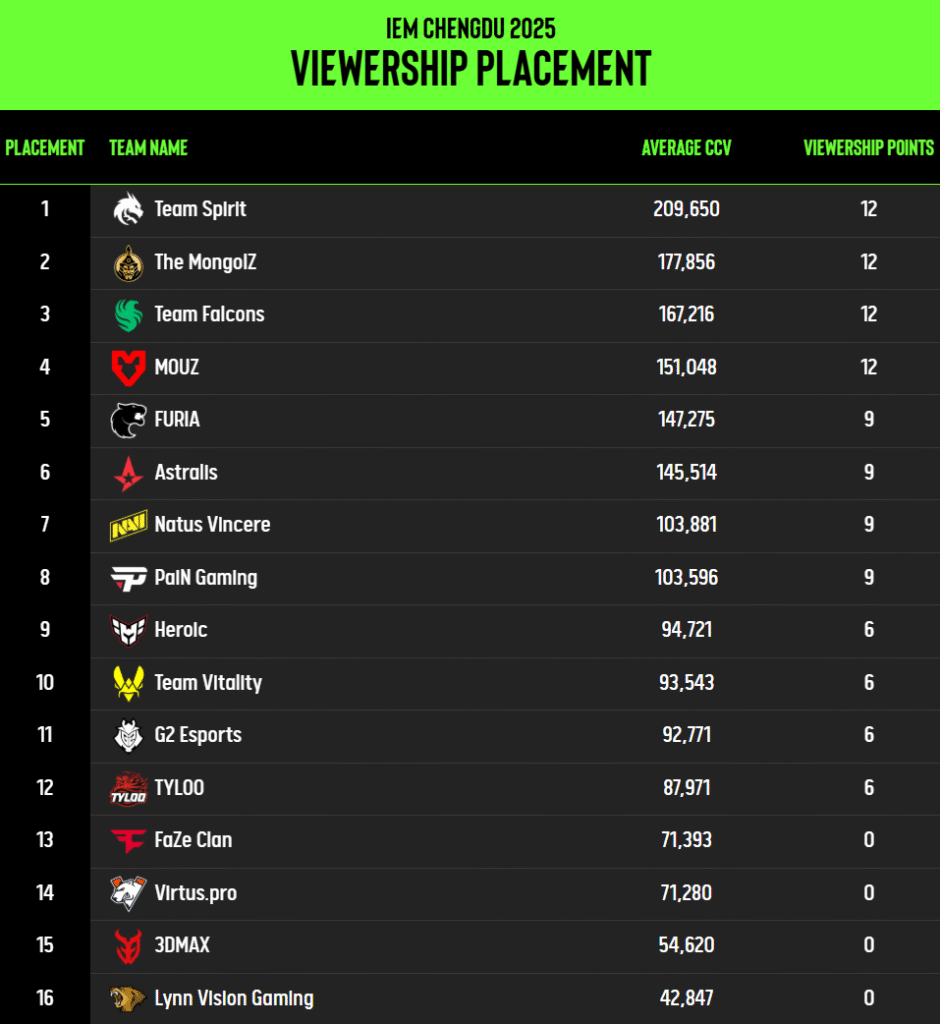Image resolution: width=940 pixels, height=1024 pixels.
Task: Click the Placement column header
Action: (x=45, y=148)
